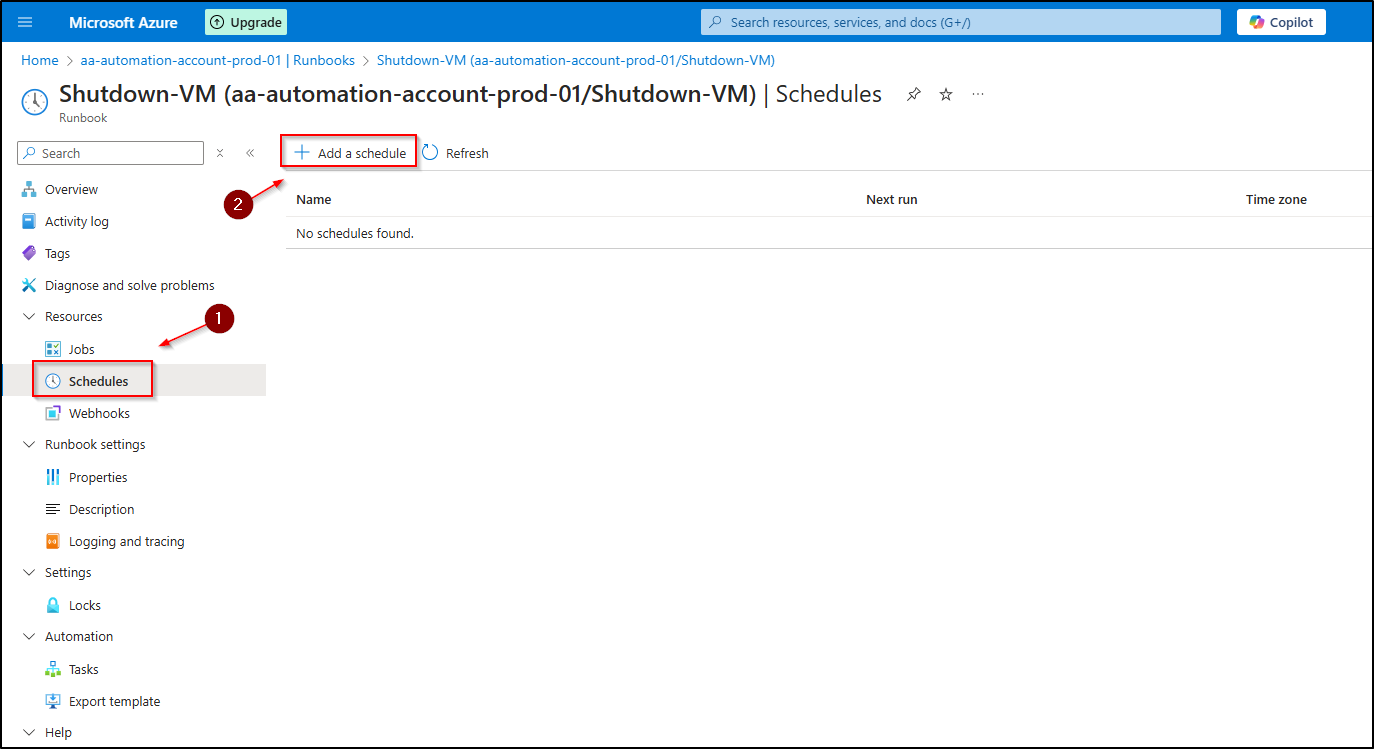The height and width of the screenshot is (749, 1374).
Task: Collapse the Resources section
Action: 29,317
